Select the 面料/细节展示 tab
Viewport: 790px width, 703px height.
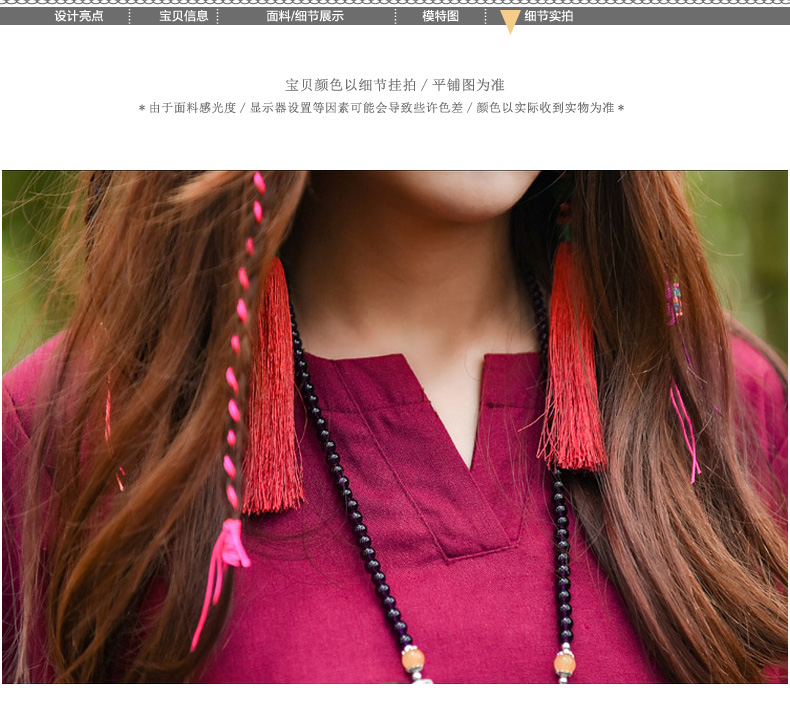point(305,16)
